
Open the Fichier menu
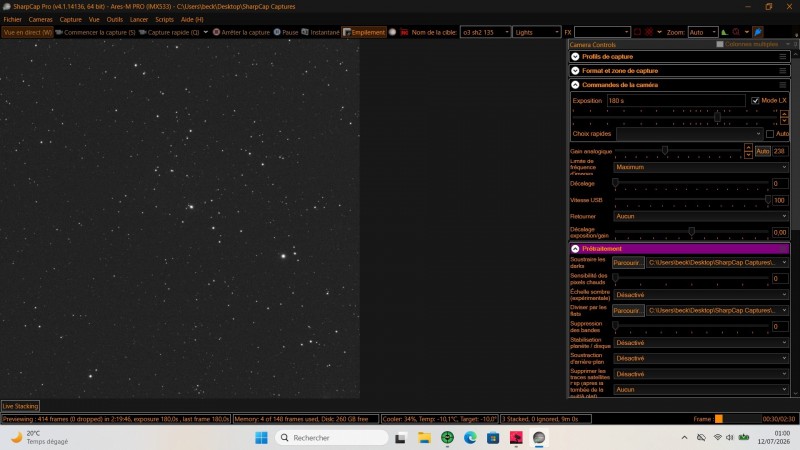point(13,19)
